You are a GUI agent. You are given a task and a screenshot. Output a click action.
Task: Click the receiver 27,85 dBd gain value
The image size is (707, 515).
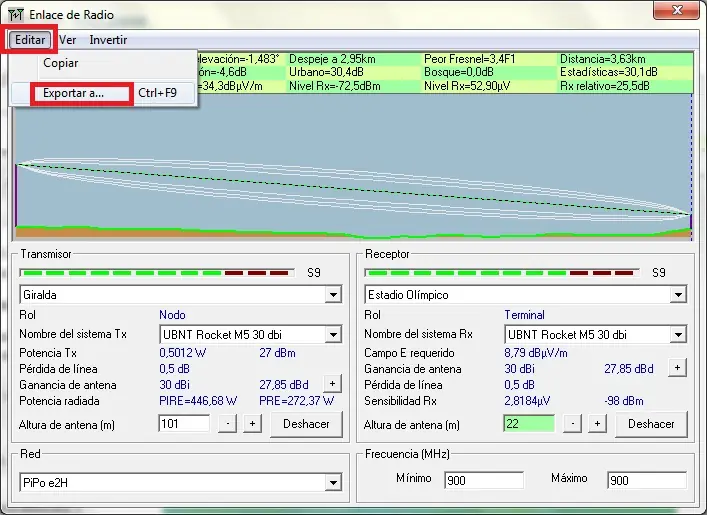click(x=629, y=369)
